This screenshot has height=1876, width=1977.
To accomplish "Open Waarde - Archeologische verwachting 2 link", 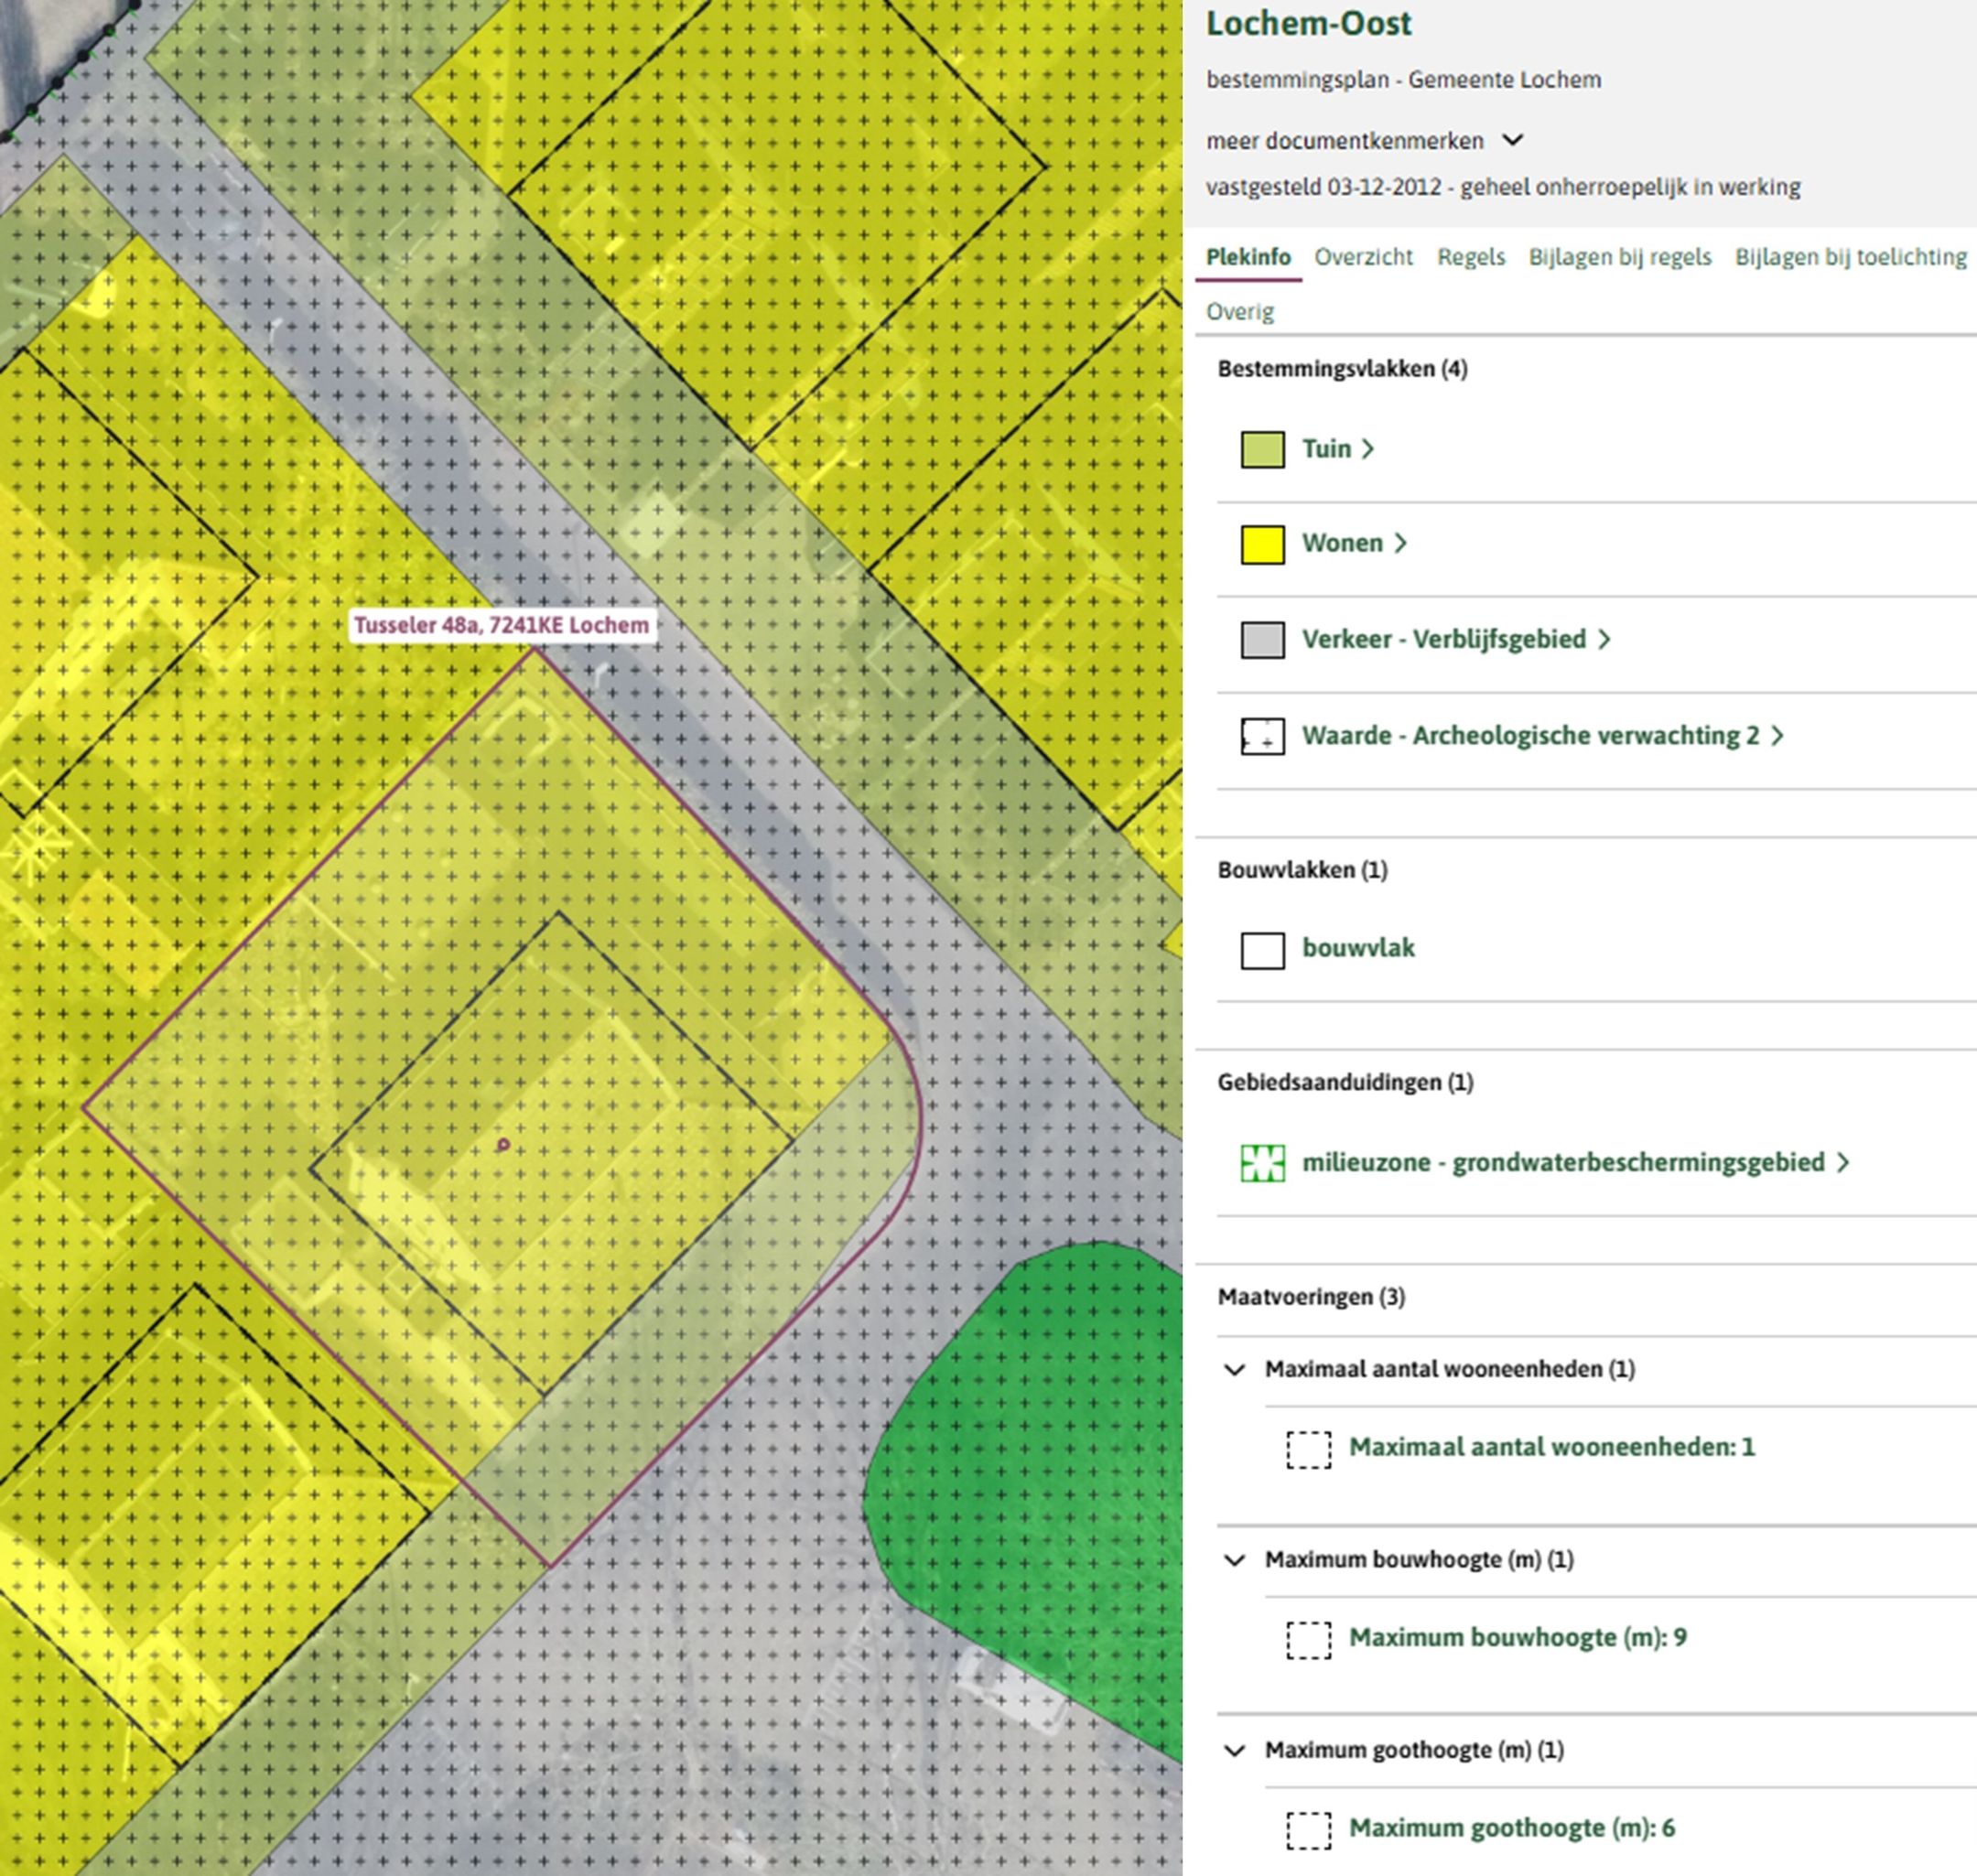I will (1530, 736).
